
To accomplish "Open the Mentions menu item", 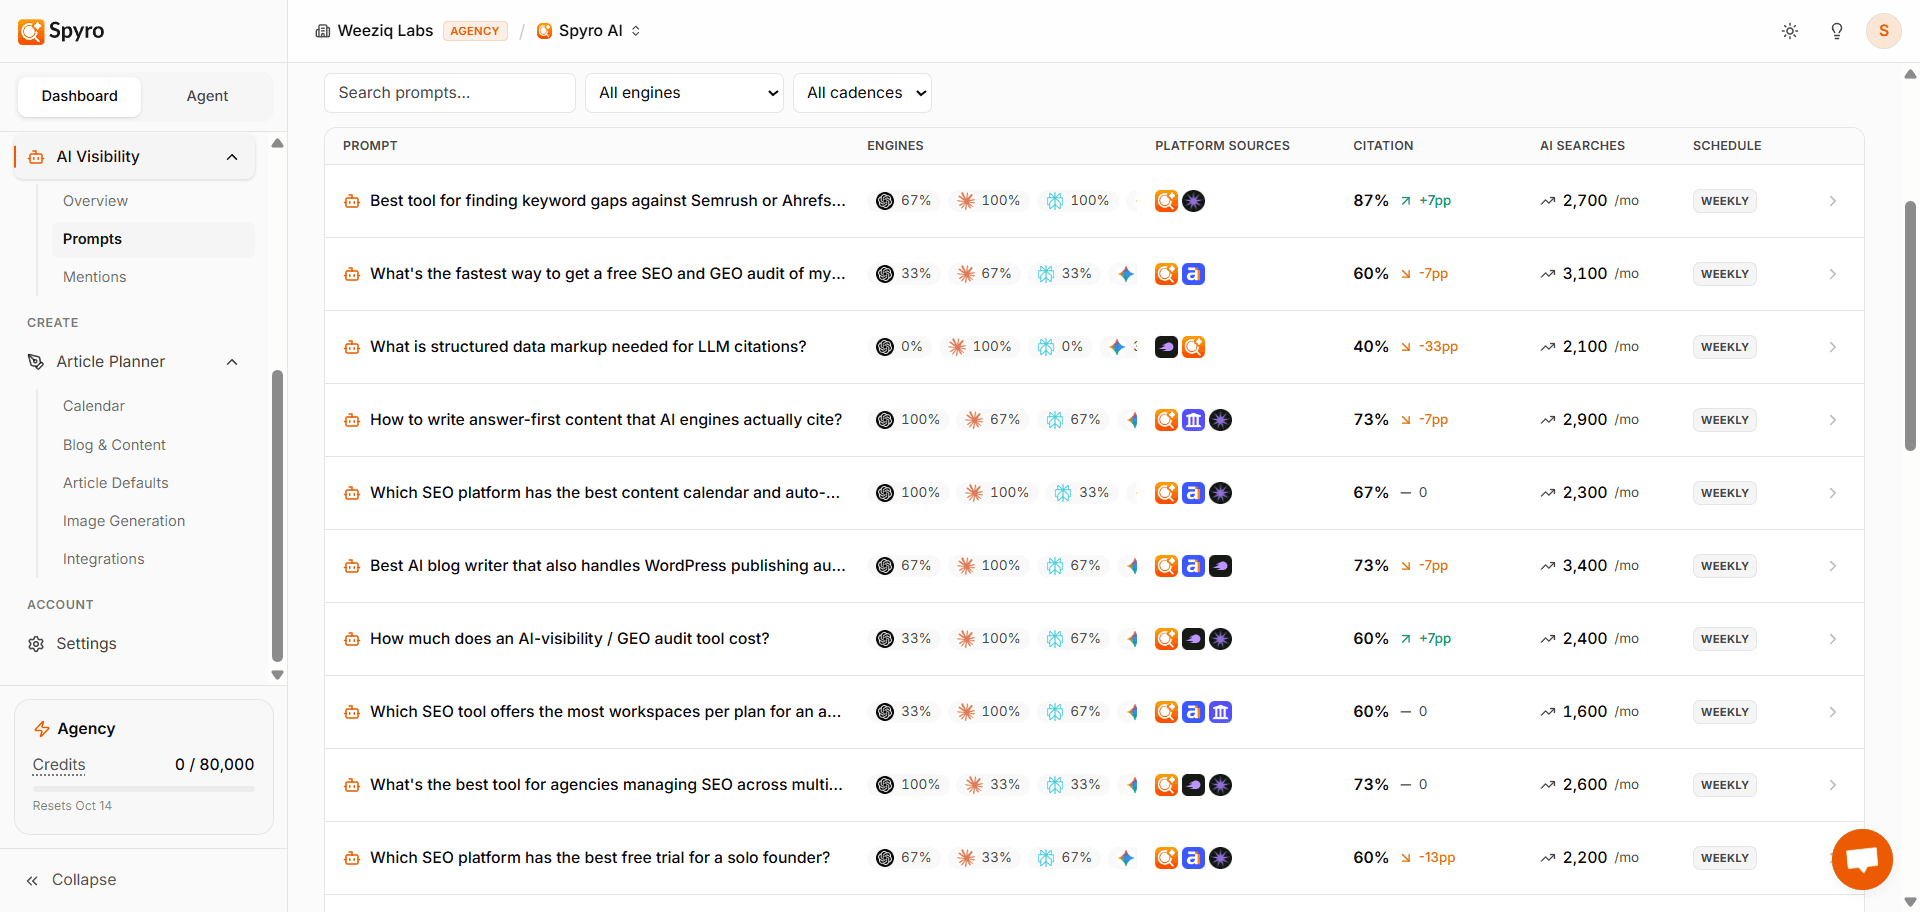I will [x=95, y=277].
